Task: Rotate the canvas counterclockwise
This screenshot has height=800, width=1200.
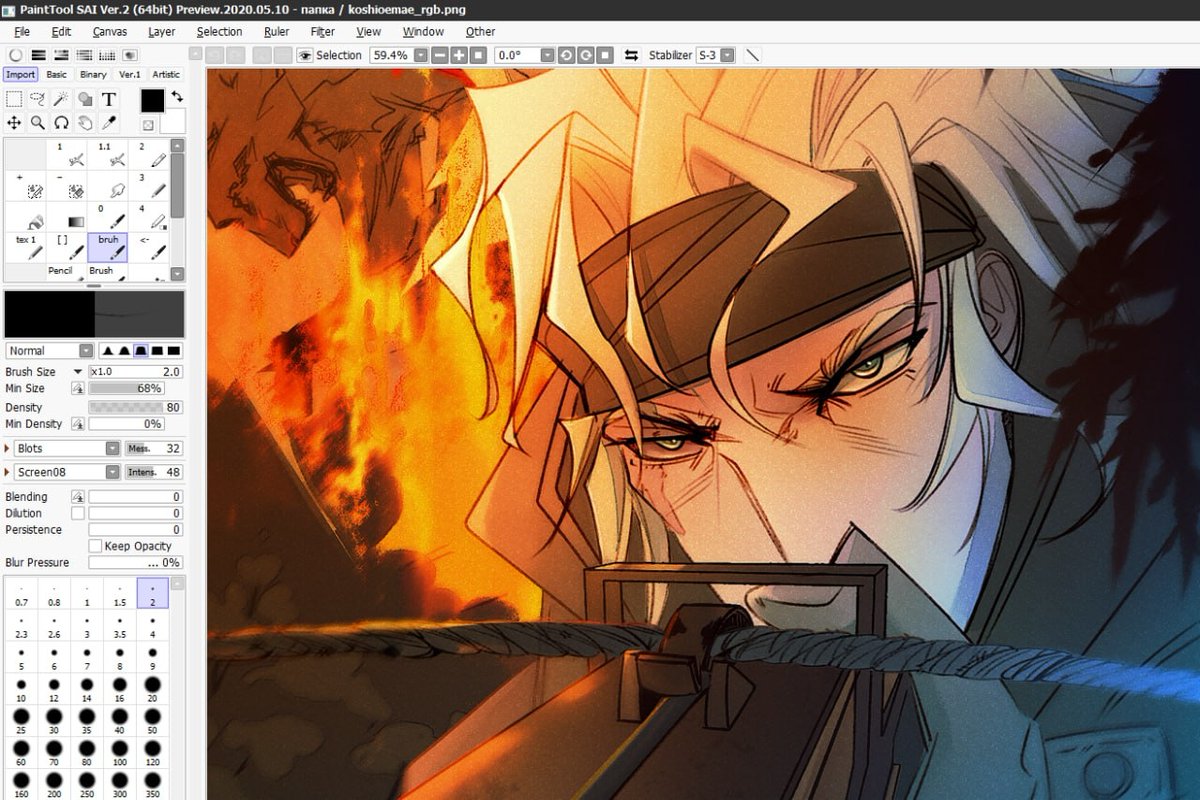Action: point(567,55)
